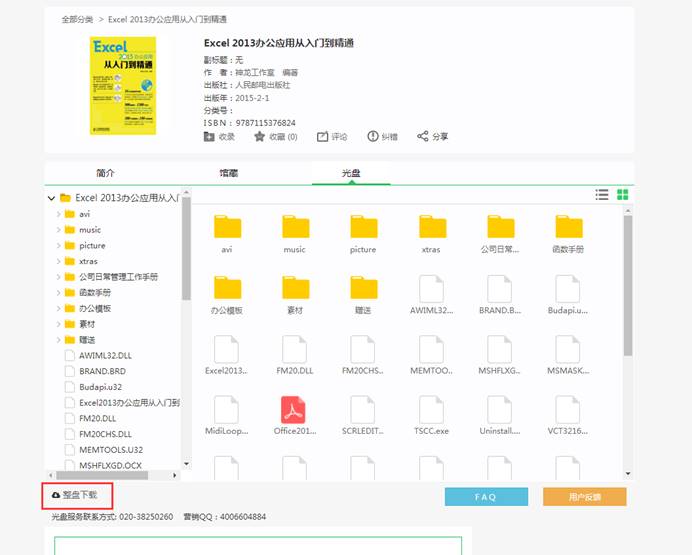Switch to green grid view layout
This screenshot has height=555, width=692.
[x=623, y=195]
